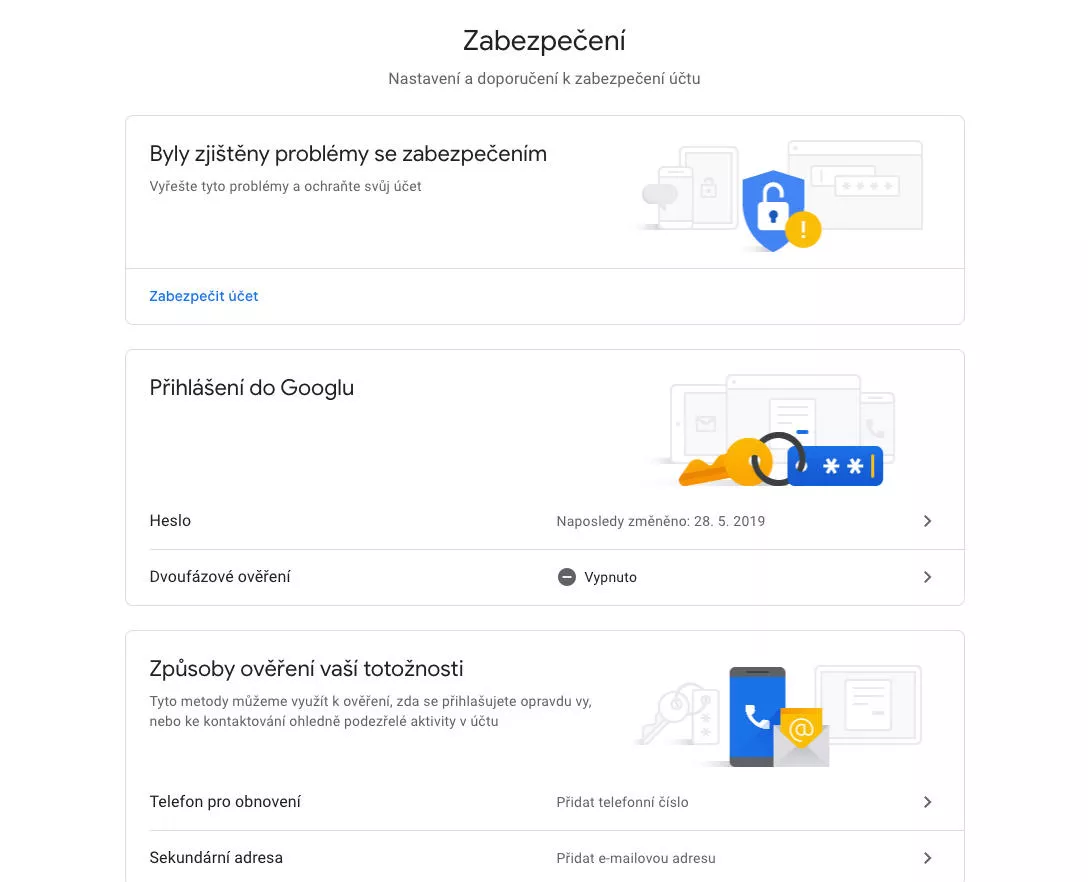The width and height of the screenshot is (1088, 882).
Task: Click the yellow exclamation warning badge
Action: click(x=803, y=229)
